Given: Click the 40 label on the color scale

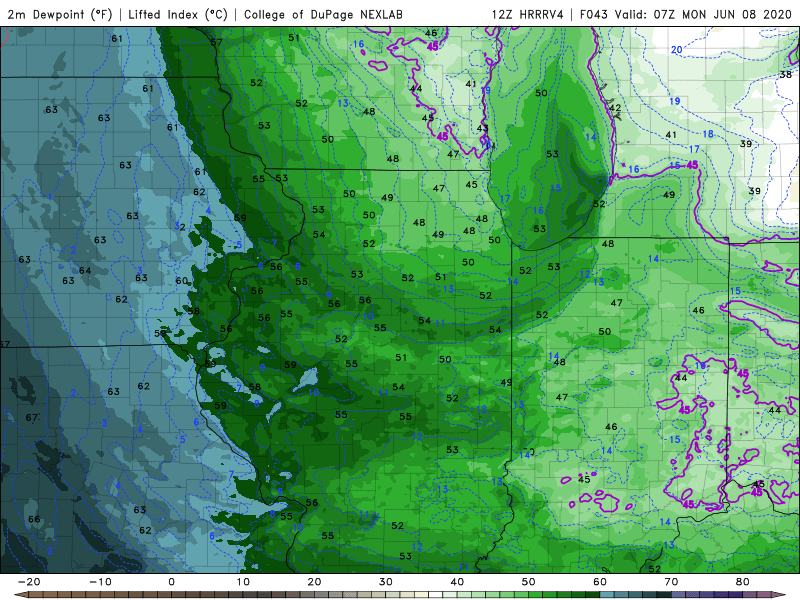Looking at the screenshot, I should click(x=457, y=582).
